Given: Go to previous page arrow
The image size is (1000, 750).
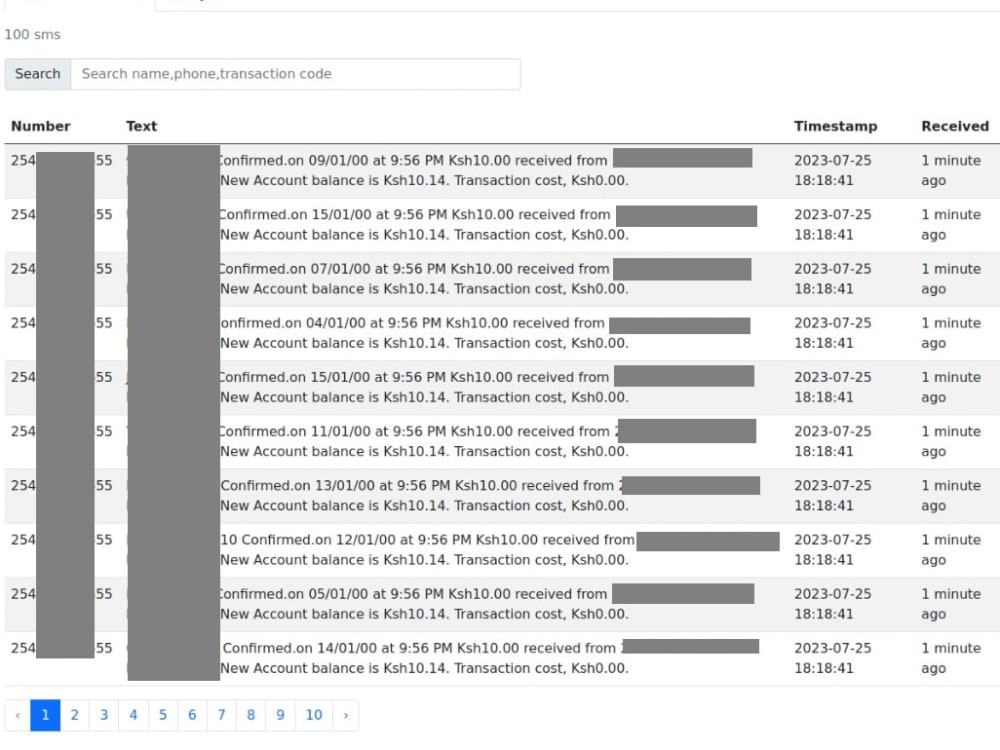Looking at the screenshot, I should click(18, 715).
